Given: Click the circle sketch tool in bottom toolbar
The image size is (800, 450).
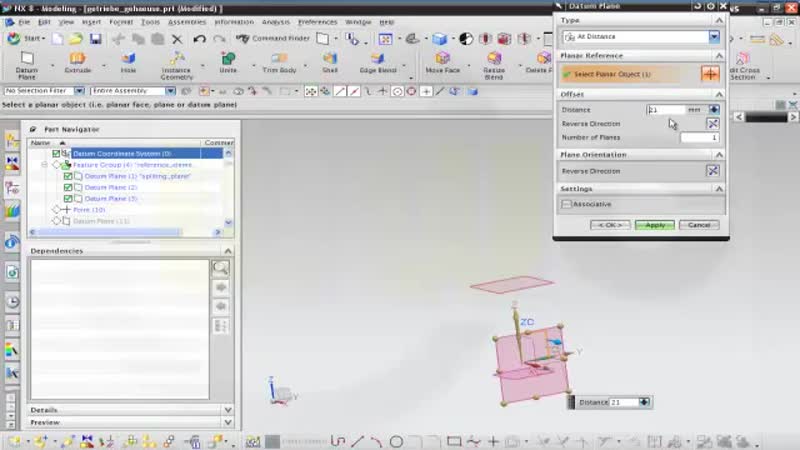Looking at the screenshot, I should pos(396,441).
